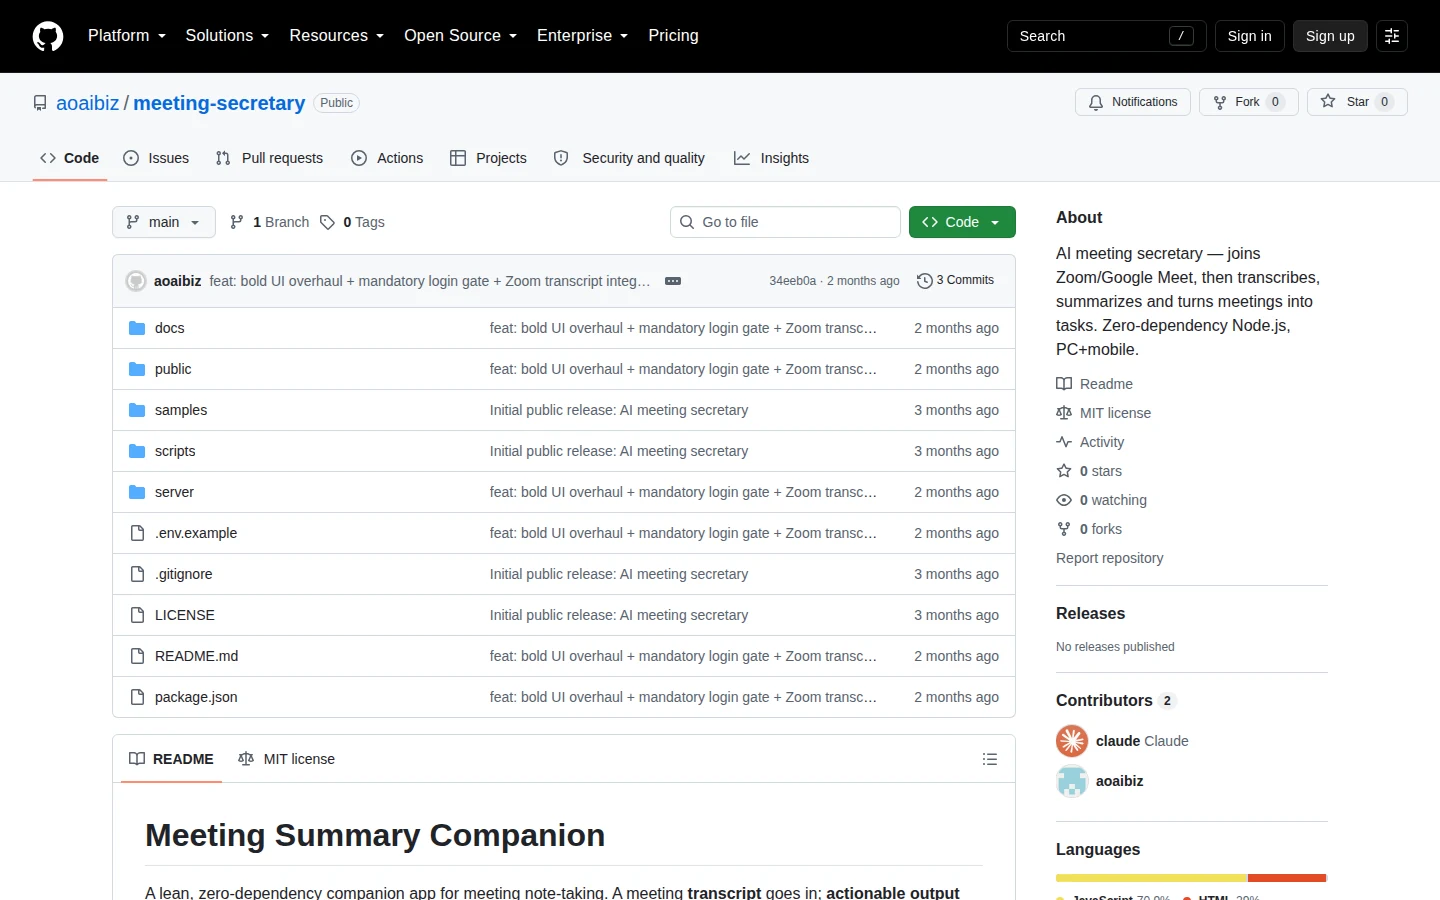Open the aoaibiz owner link
1440x900 pixels.
point(88,103)
